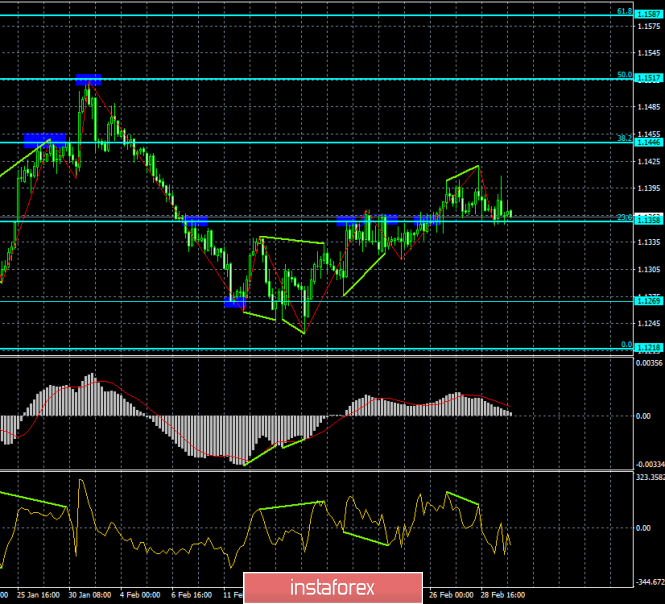Select the blue marker at the 1.1517 peak
This screenshot has height=604, width=665.
[x=88, y=79]
